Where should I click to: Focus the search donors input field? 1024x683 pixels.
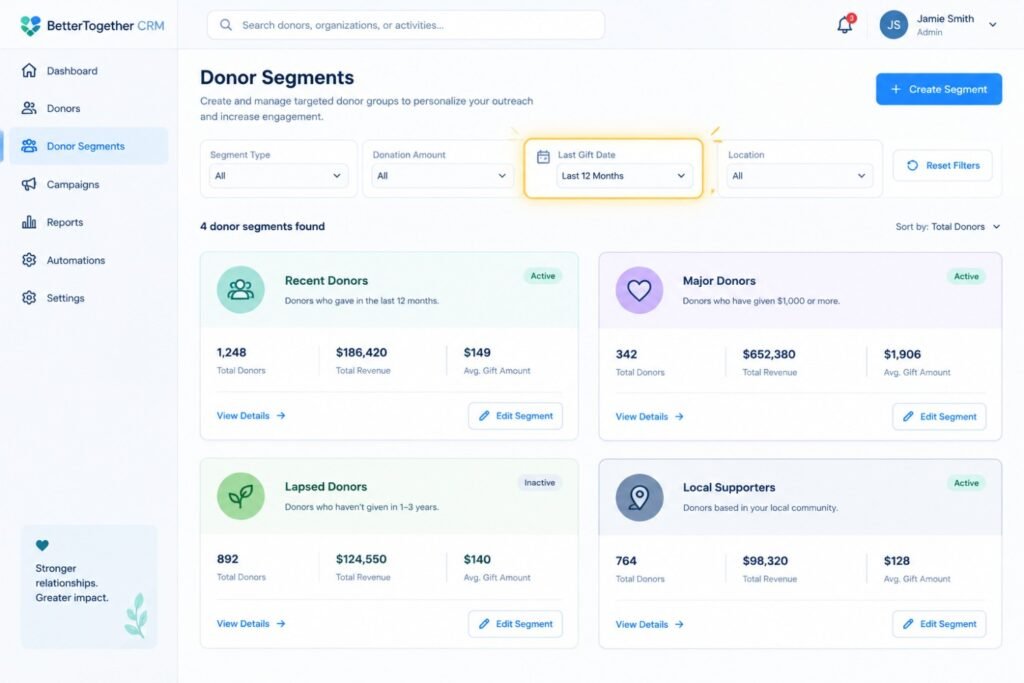[406, 25]
